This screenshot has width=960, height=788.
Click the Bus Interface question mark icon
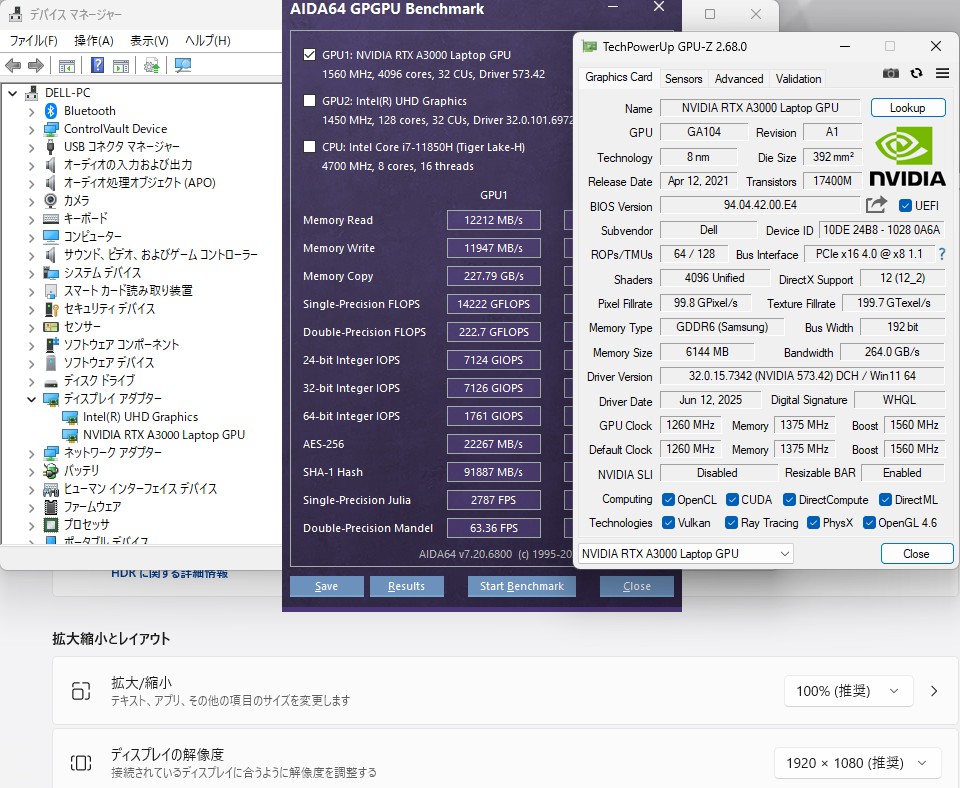pos(941,254)
